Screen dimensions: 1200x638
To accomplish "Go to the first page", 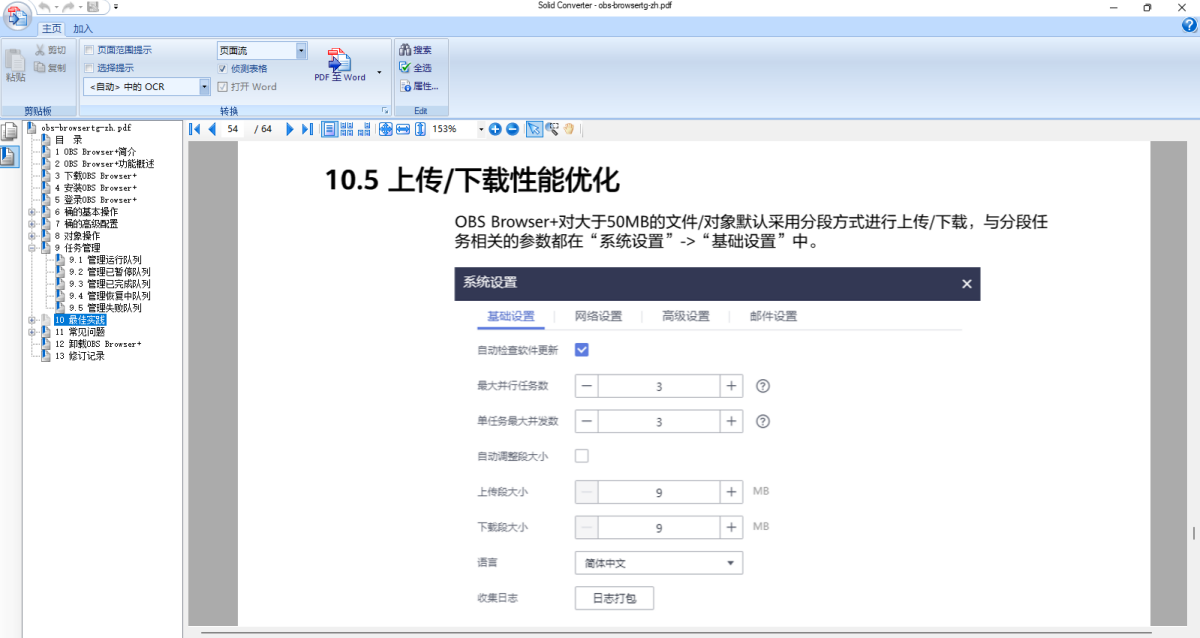I will pyautogui.click(x=195, y=129).
